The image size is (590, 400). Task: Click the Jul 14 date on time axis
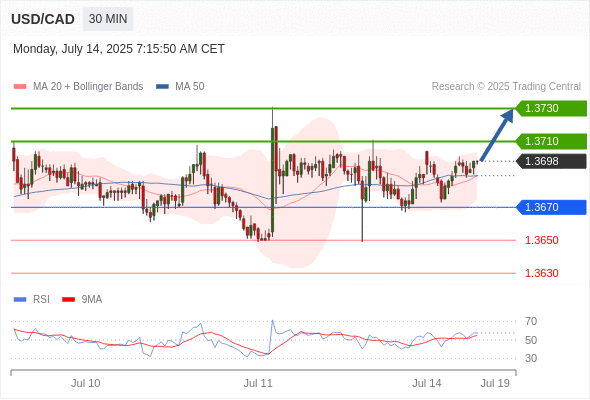click(x=427, y=383)
